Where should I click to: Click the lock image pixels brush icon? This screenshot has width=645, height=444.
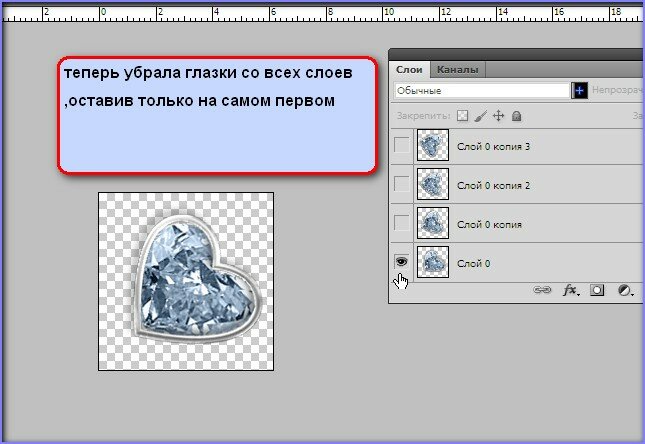[x=480, y=116]
